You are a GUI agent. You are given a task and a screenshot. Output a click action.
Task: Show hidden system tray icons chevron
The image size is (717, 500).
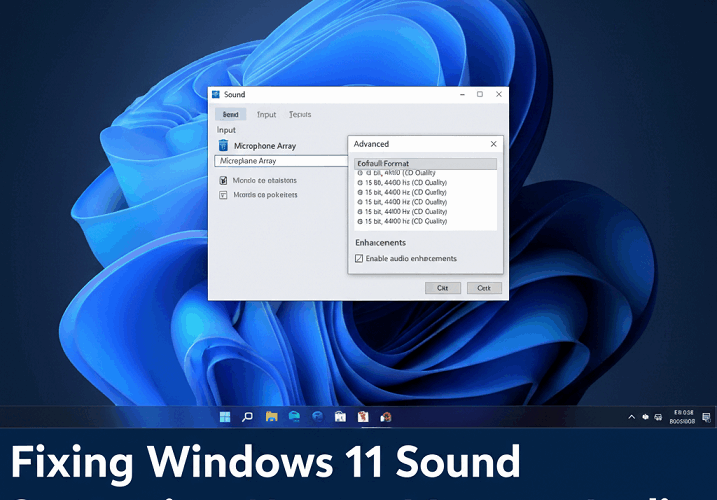coord(631,417)
